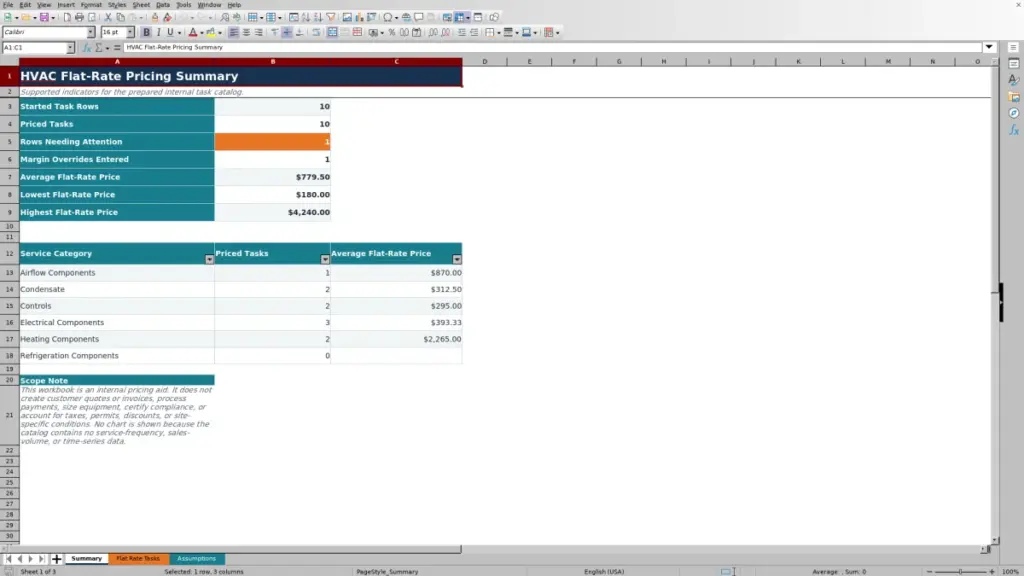Click the Name Box input field
Screen dimensions: 1024x576
[x=35, y=48]
